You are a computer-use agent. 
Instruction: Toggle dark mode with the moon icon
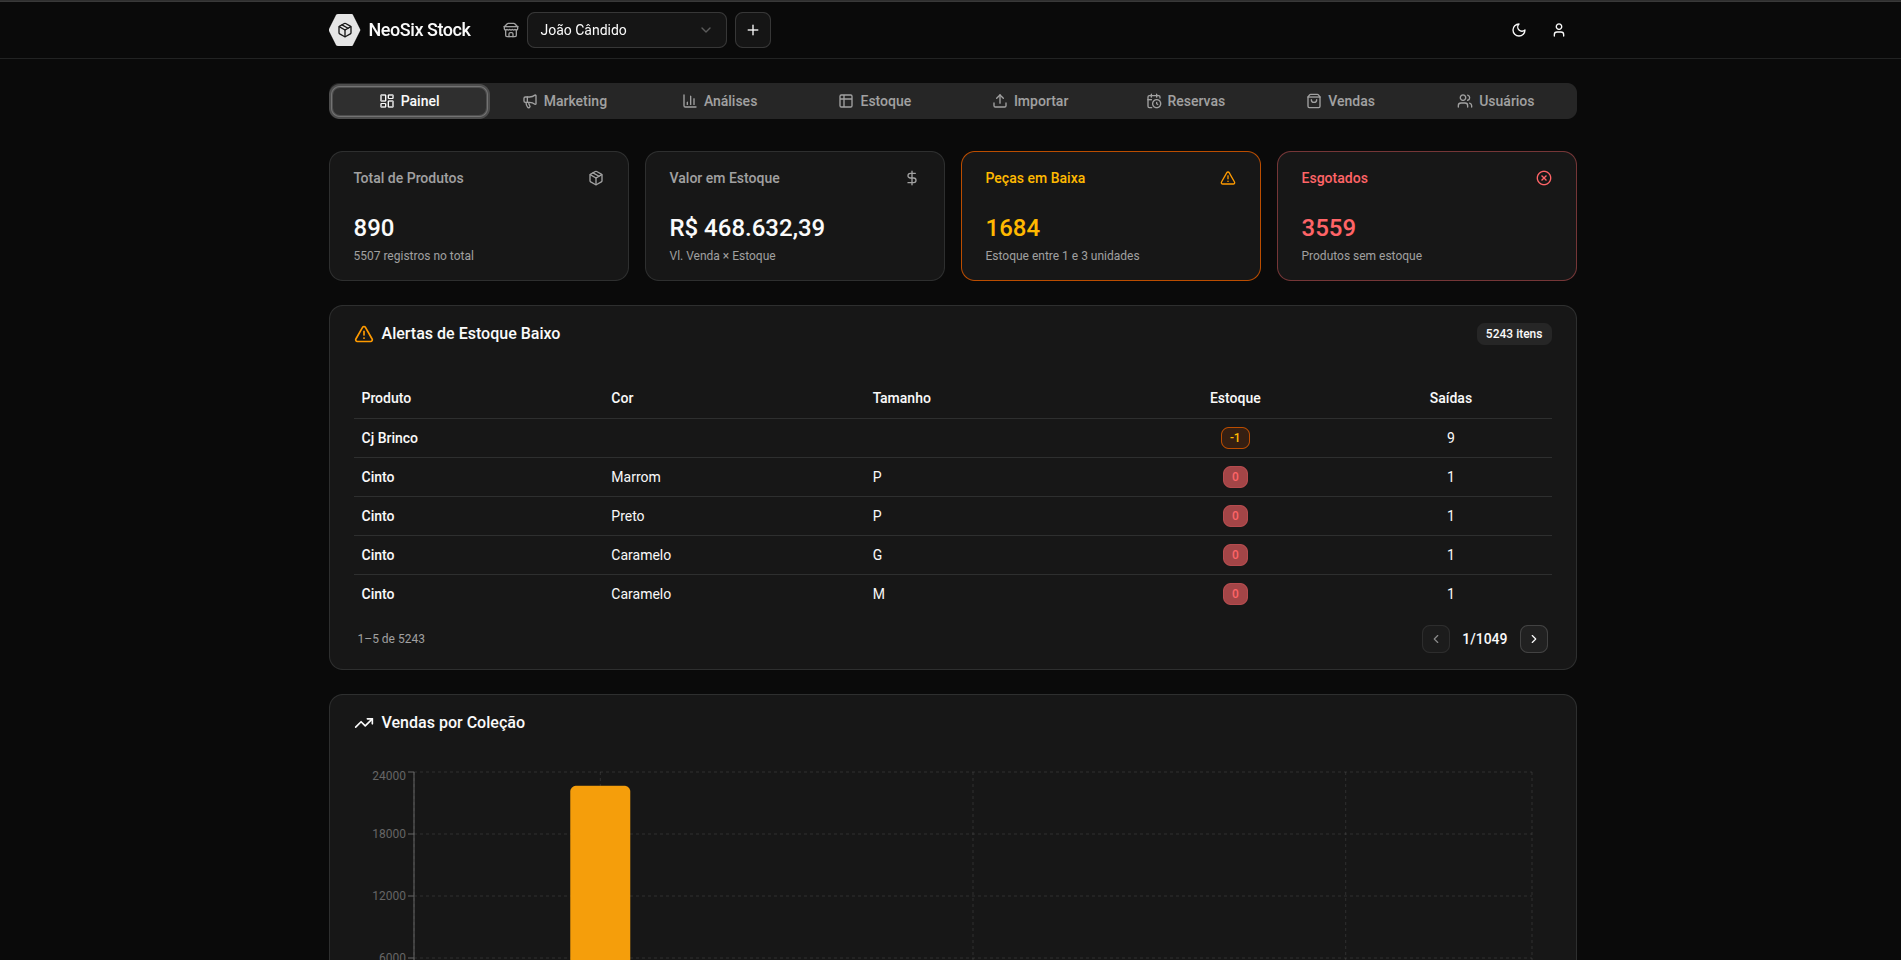tap(1519, 30)
